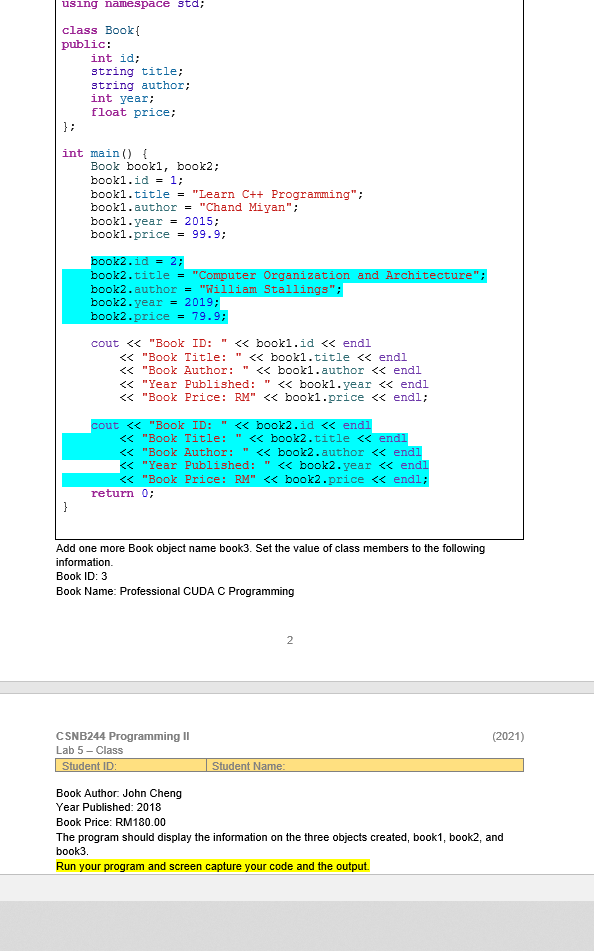Click the "Chand Miyan" author string
Viewport: 594px width, 951px height.
(x=246, y=207)
